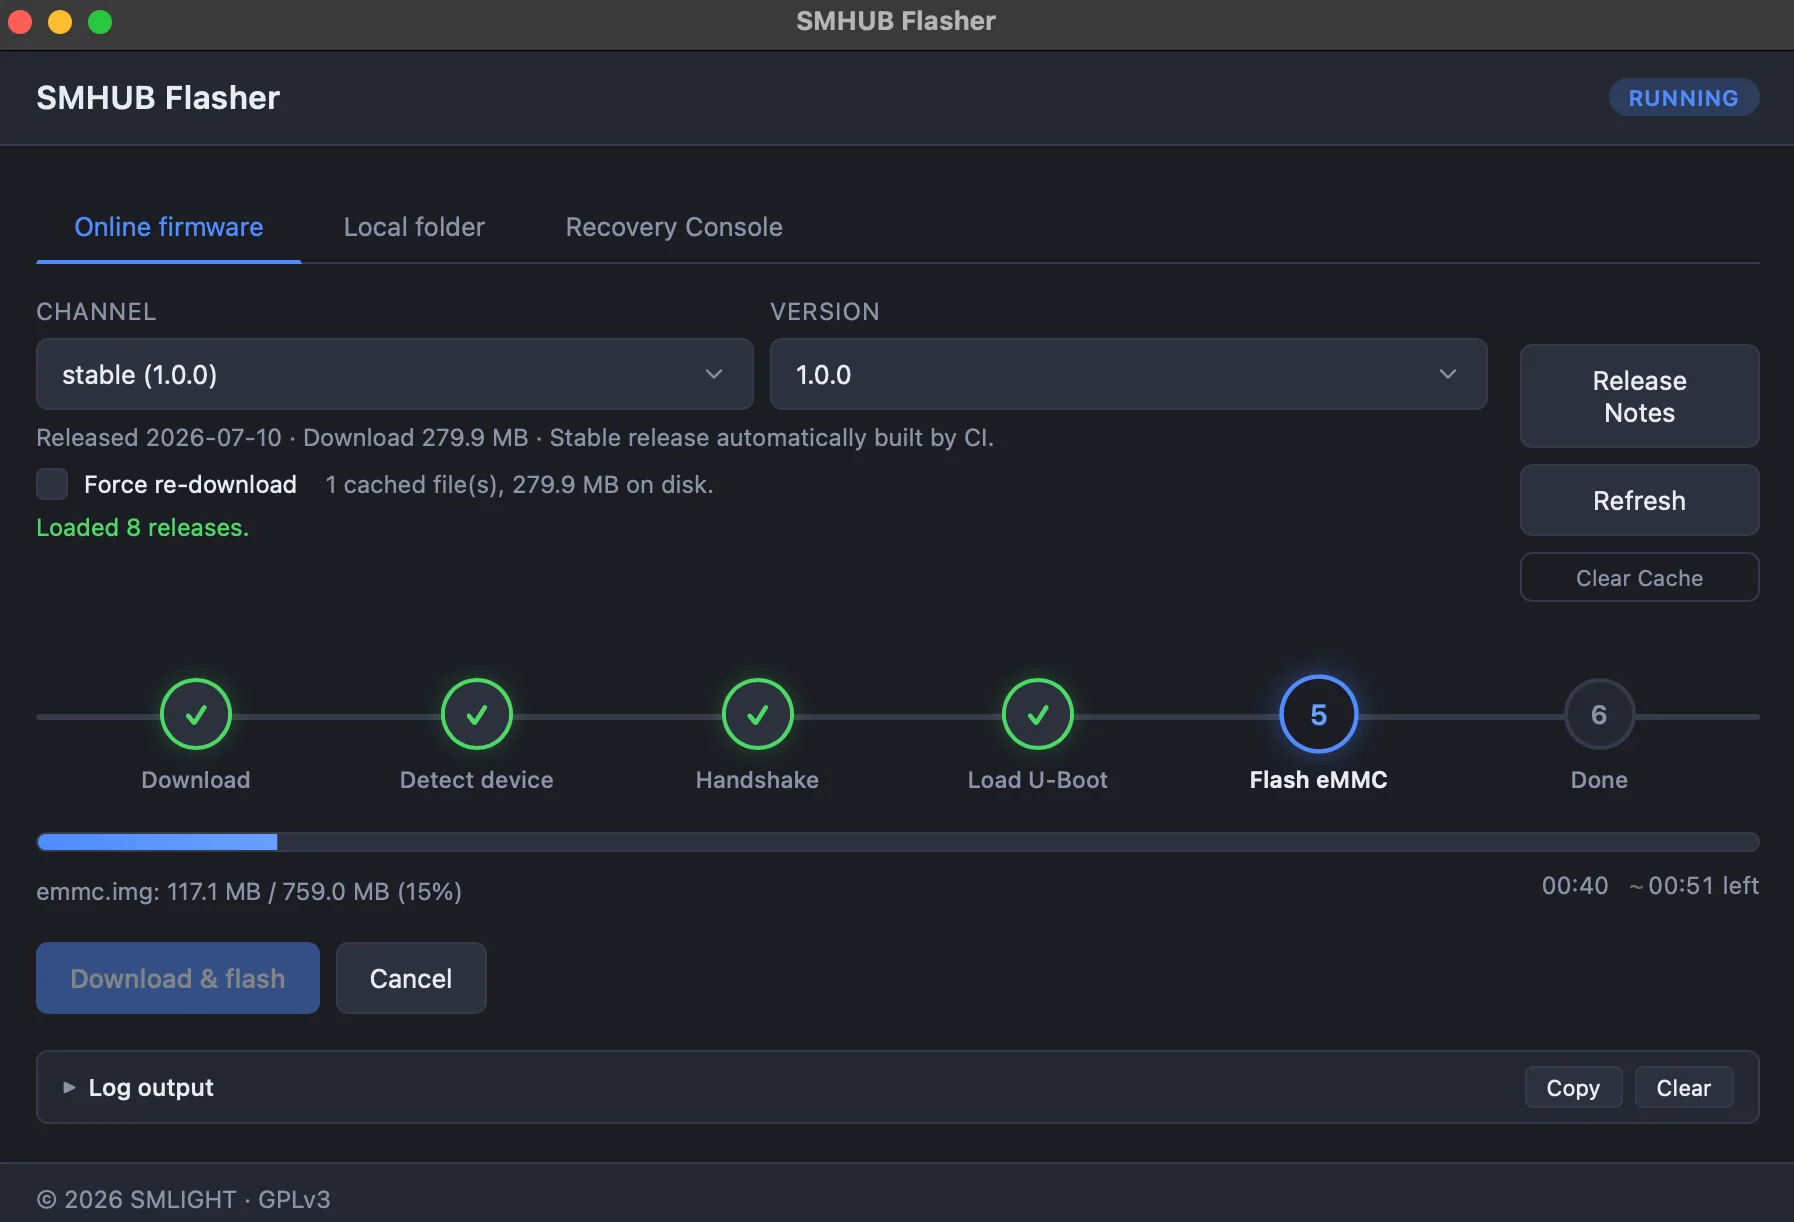
Task: Select the Online firmware tab
Action: pos(169,227)
